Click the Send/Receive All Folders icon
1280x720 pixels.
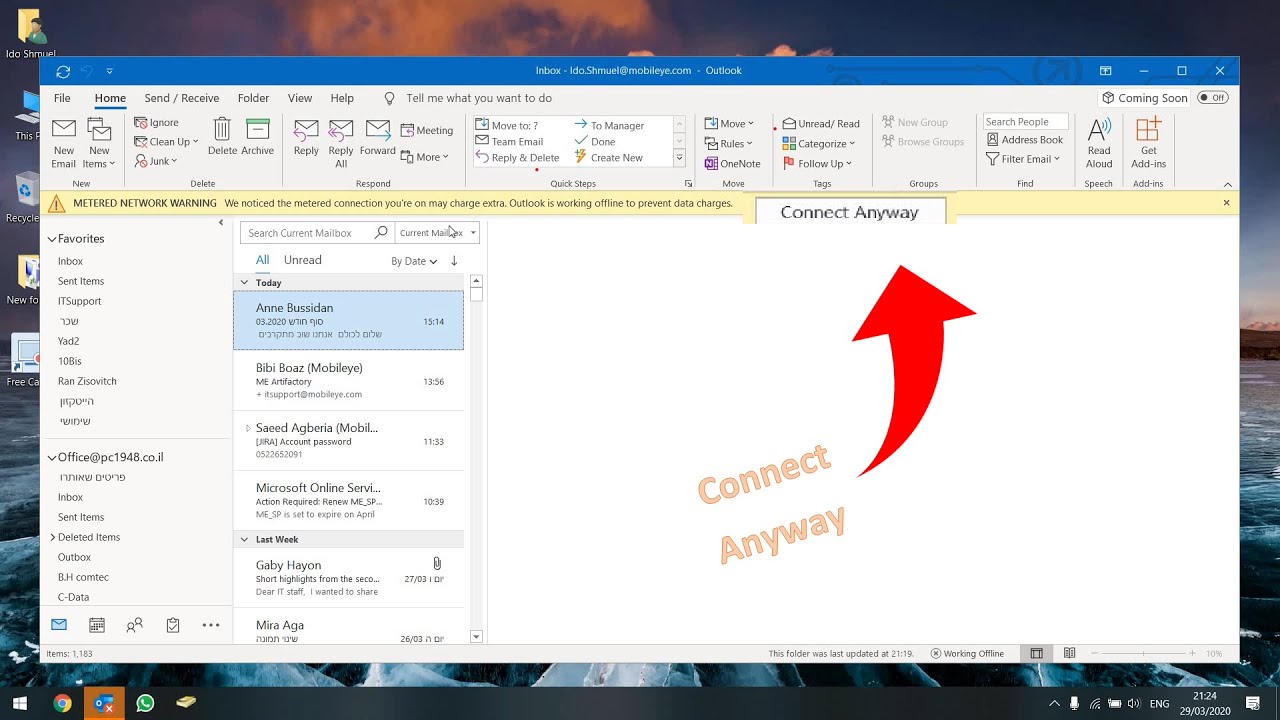point(63,71)
